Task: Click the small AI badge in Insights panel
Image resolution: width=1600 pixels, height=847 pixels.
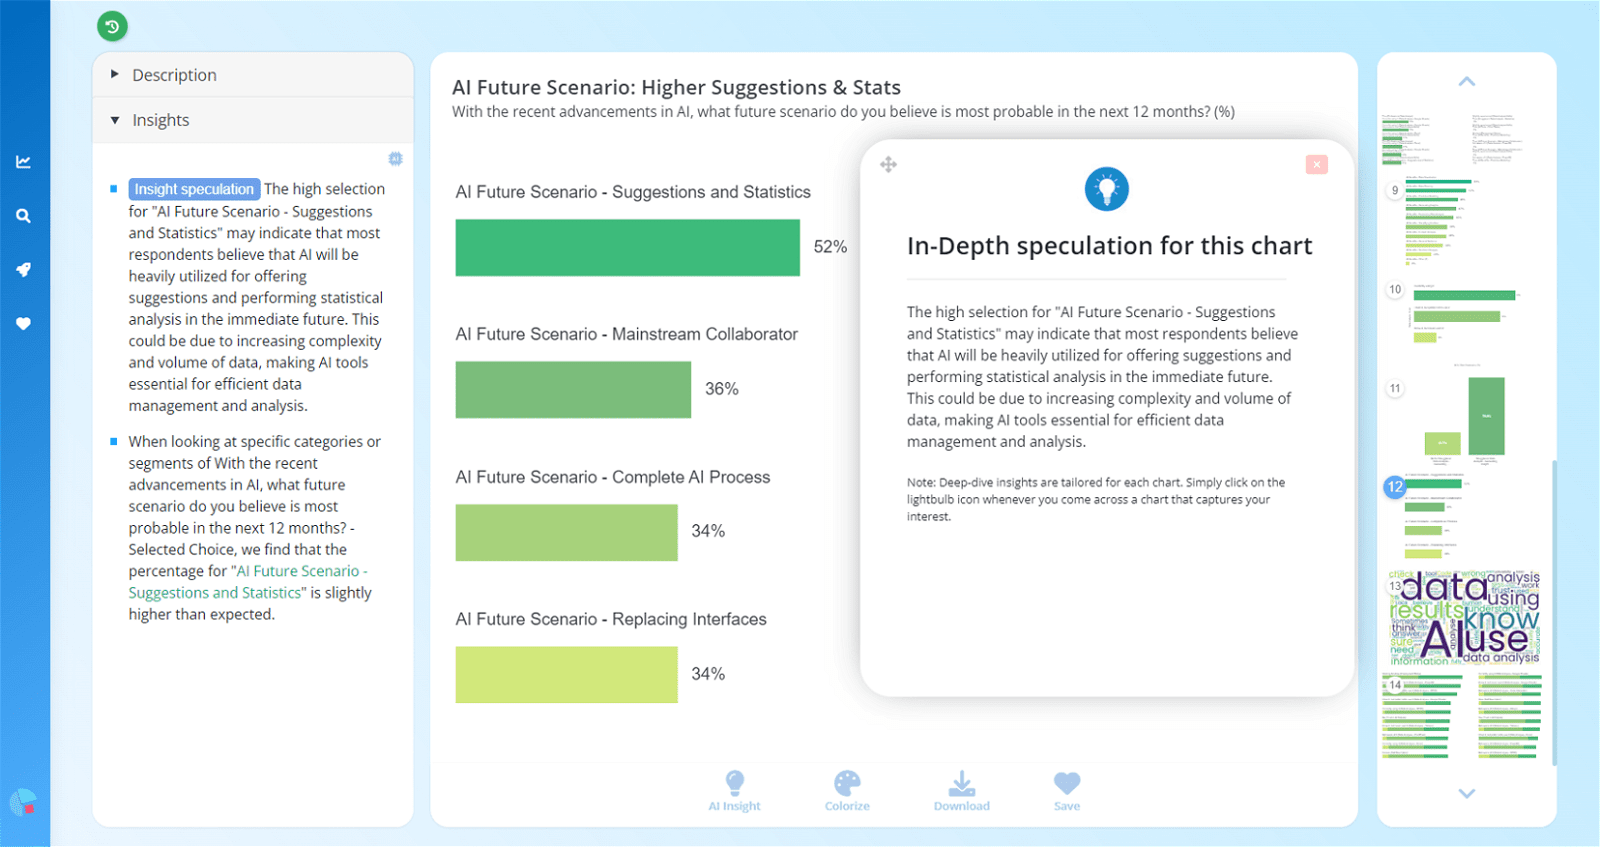Action: (x=395, y=159)
